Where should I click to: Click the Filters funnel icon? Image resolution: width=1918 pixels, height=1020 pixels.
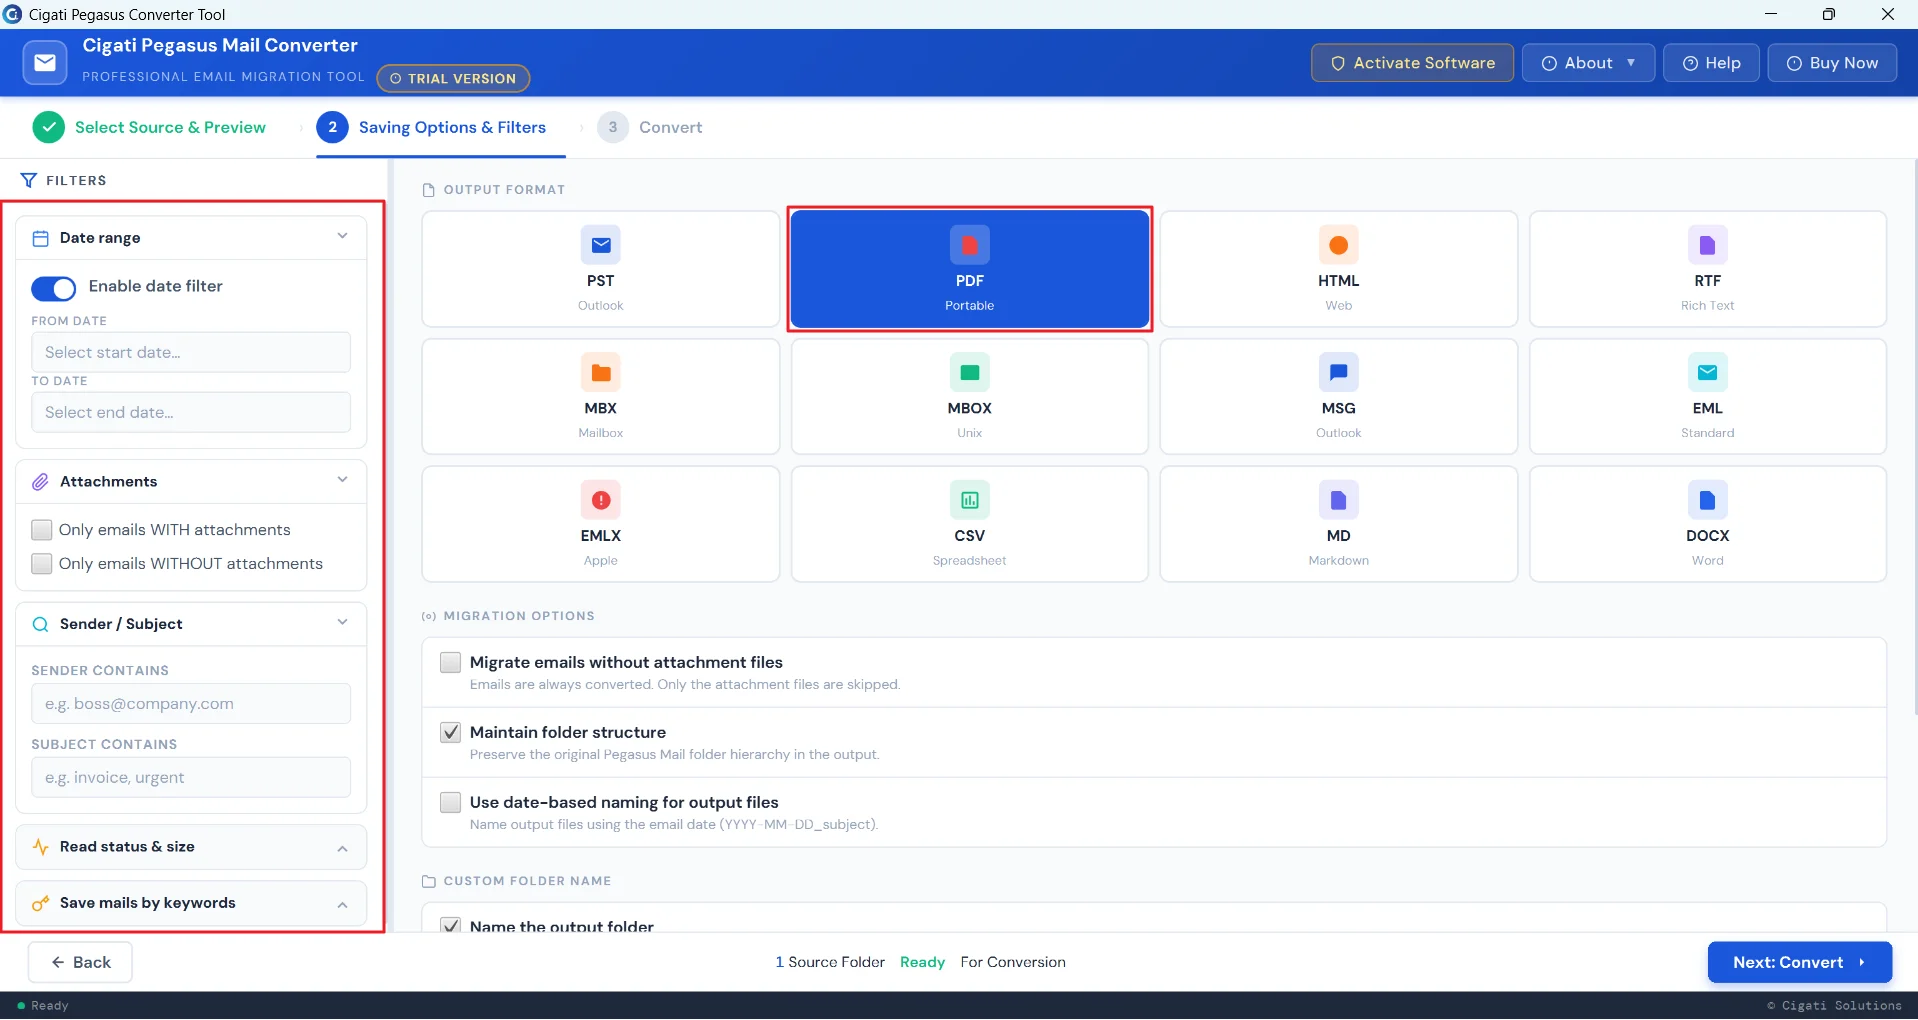coord(29,180)
